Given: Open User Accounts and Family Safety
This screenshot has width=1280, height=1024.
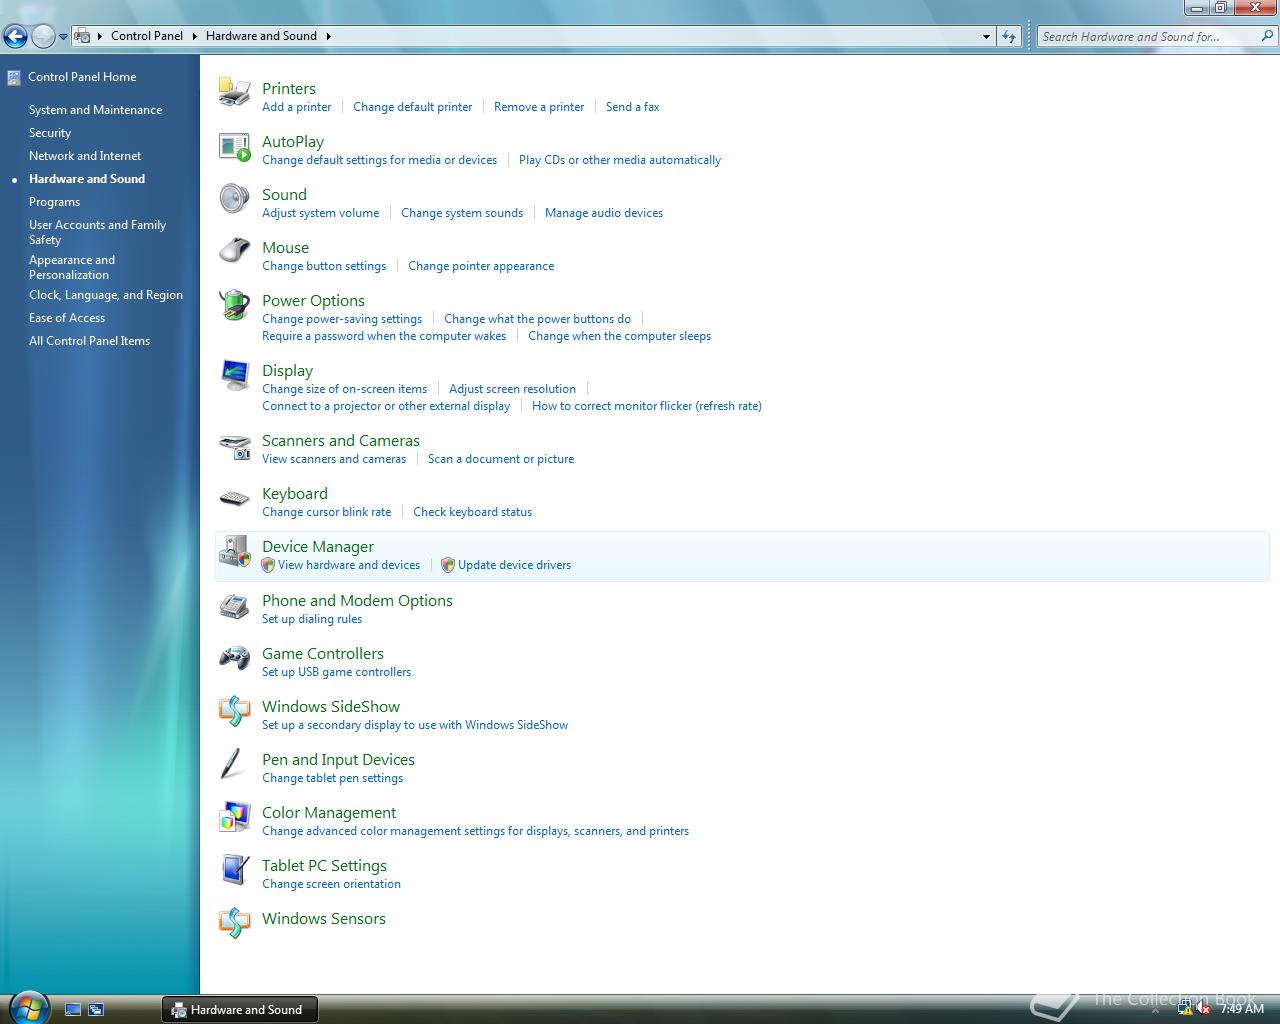Looking at the screenshot, I should coord(97,232).
